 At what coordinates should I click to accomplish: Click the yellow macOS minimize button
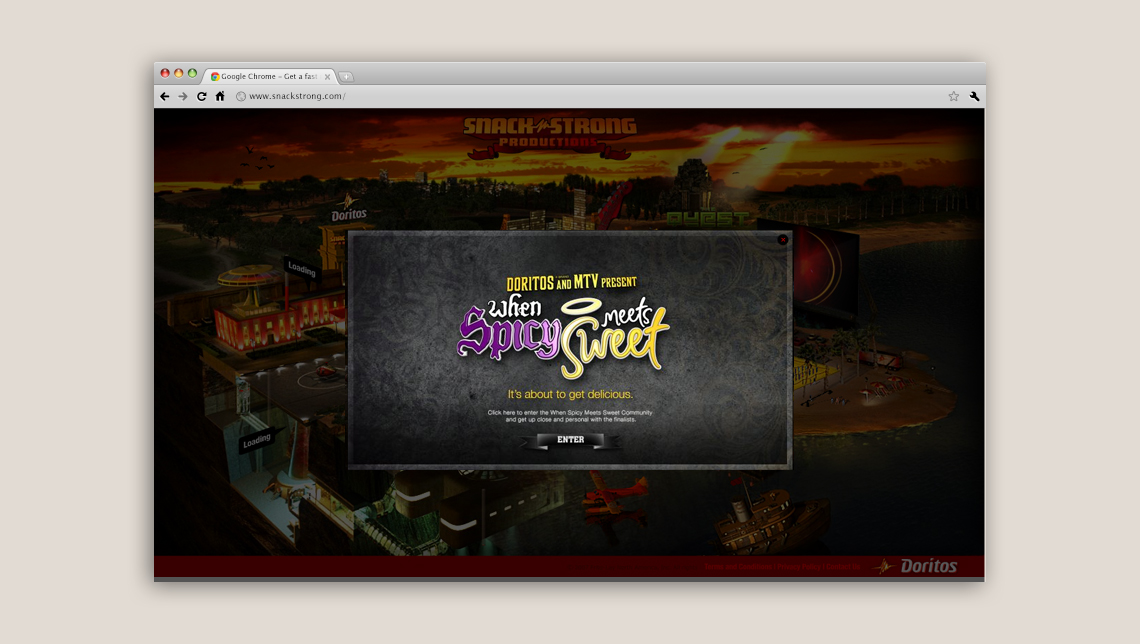pos(178,73)
